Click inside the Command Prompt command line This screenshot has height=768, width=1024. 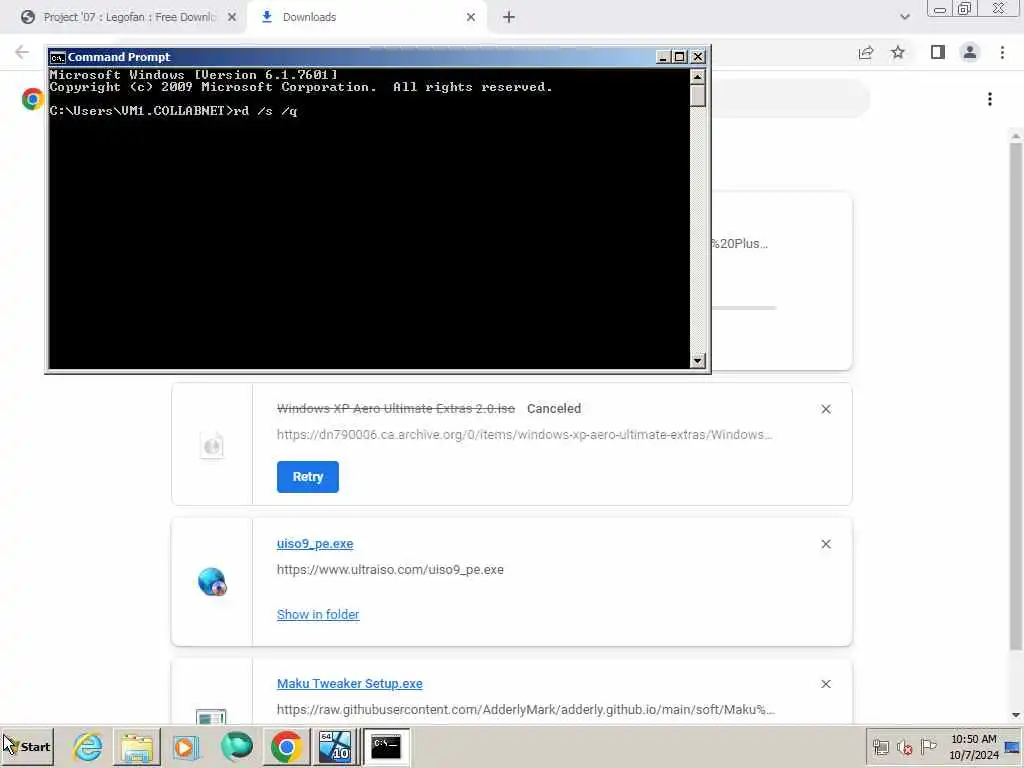coord(173,111)
